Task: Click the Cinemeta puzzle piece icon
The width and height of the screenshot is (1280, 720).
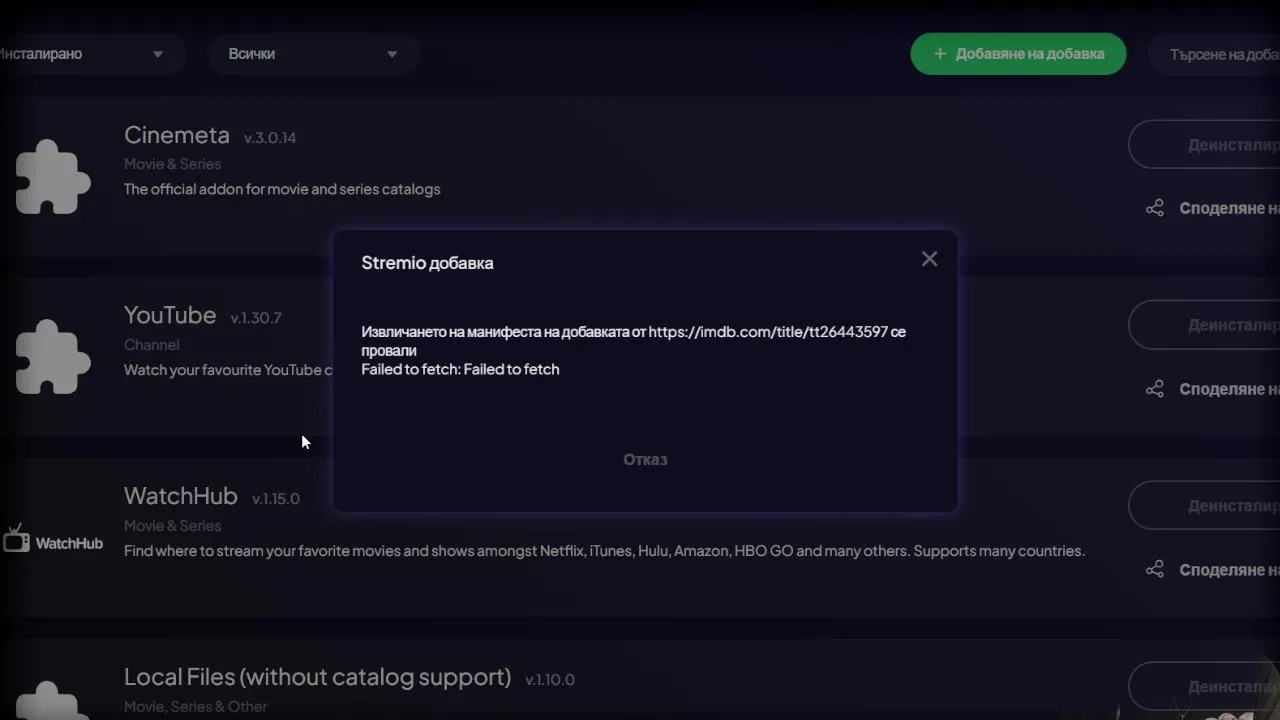Action: (x=52, y=177)
